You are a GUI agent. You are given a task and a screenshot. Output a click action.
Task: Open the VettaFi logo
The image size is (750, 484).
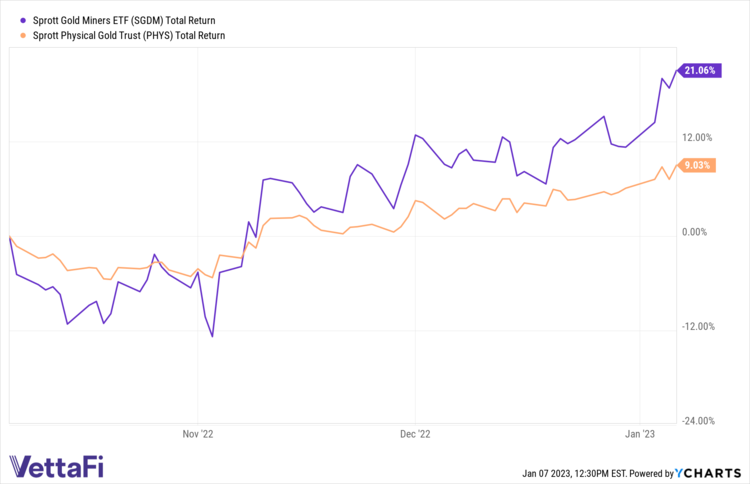(56, 466)
